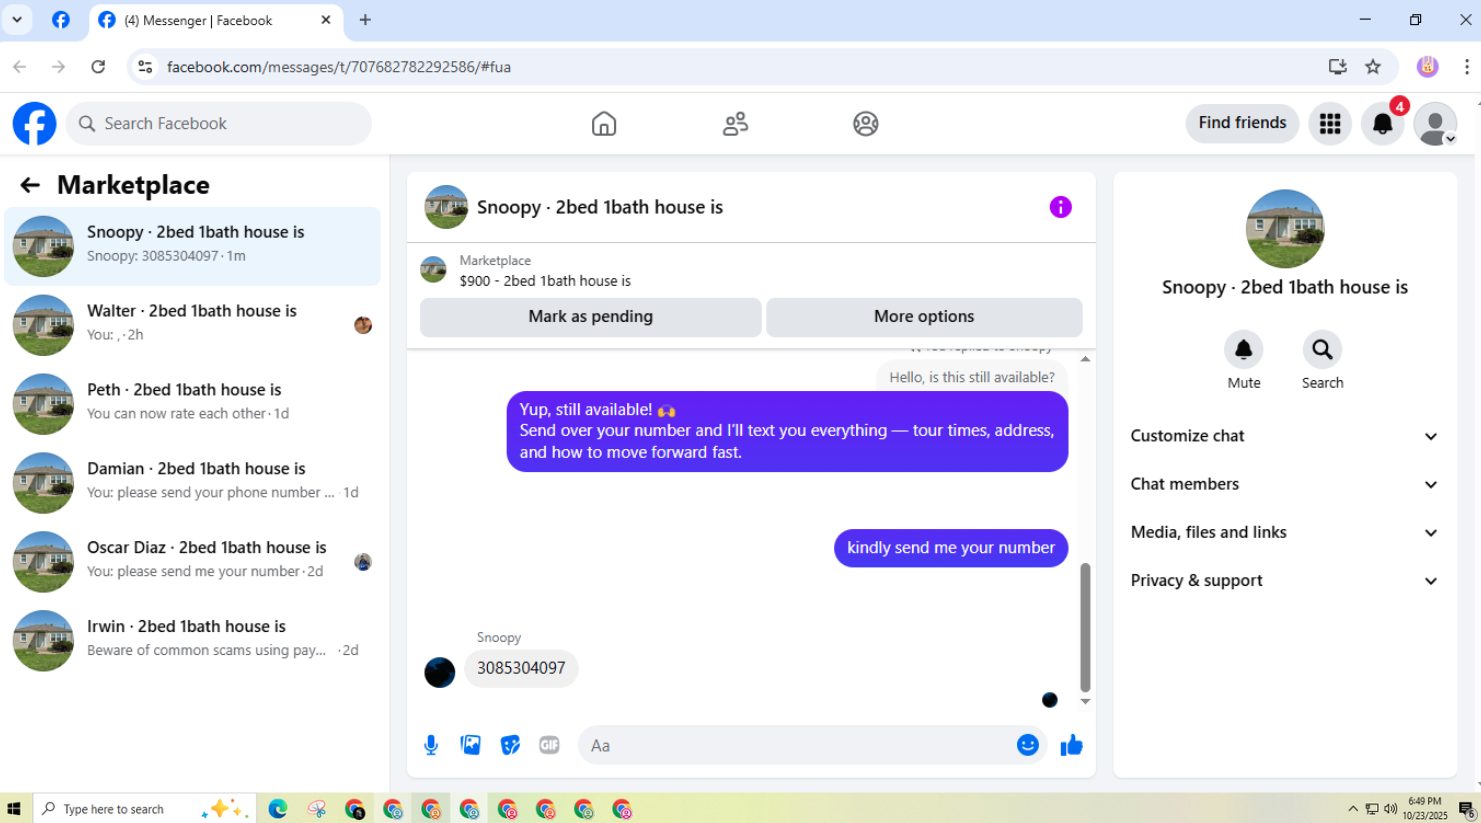
Task: View site information icon beside URL
Action: pos(145,67)
